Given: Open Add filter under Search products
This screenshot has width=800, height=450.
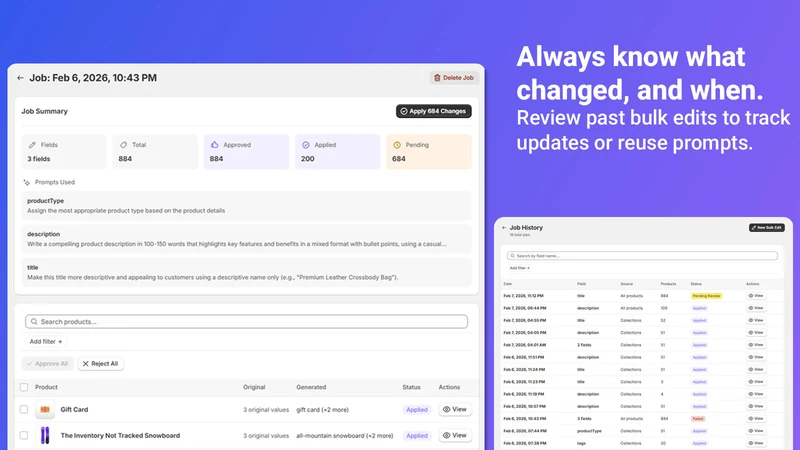Looking at the screenshot, I should pyautogui.click(x=46, y=341).
